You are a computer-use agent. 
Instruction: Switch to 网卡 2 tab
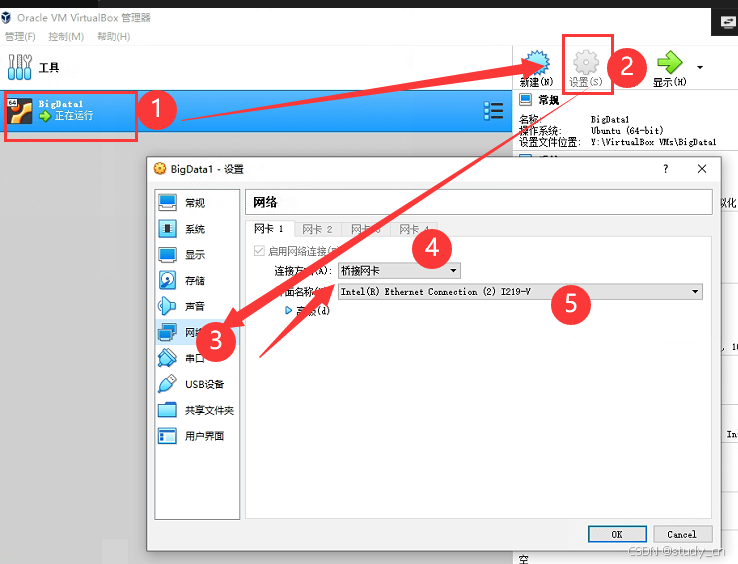[x=318, y=229]
